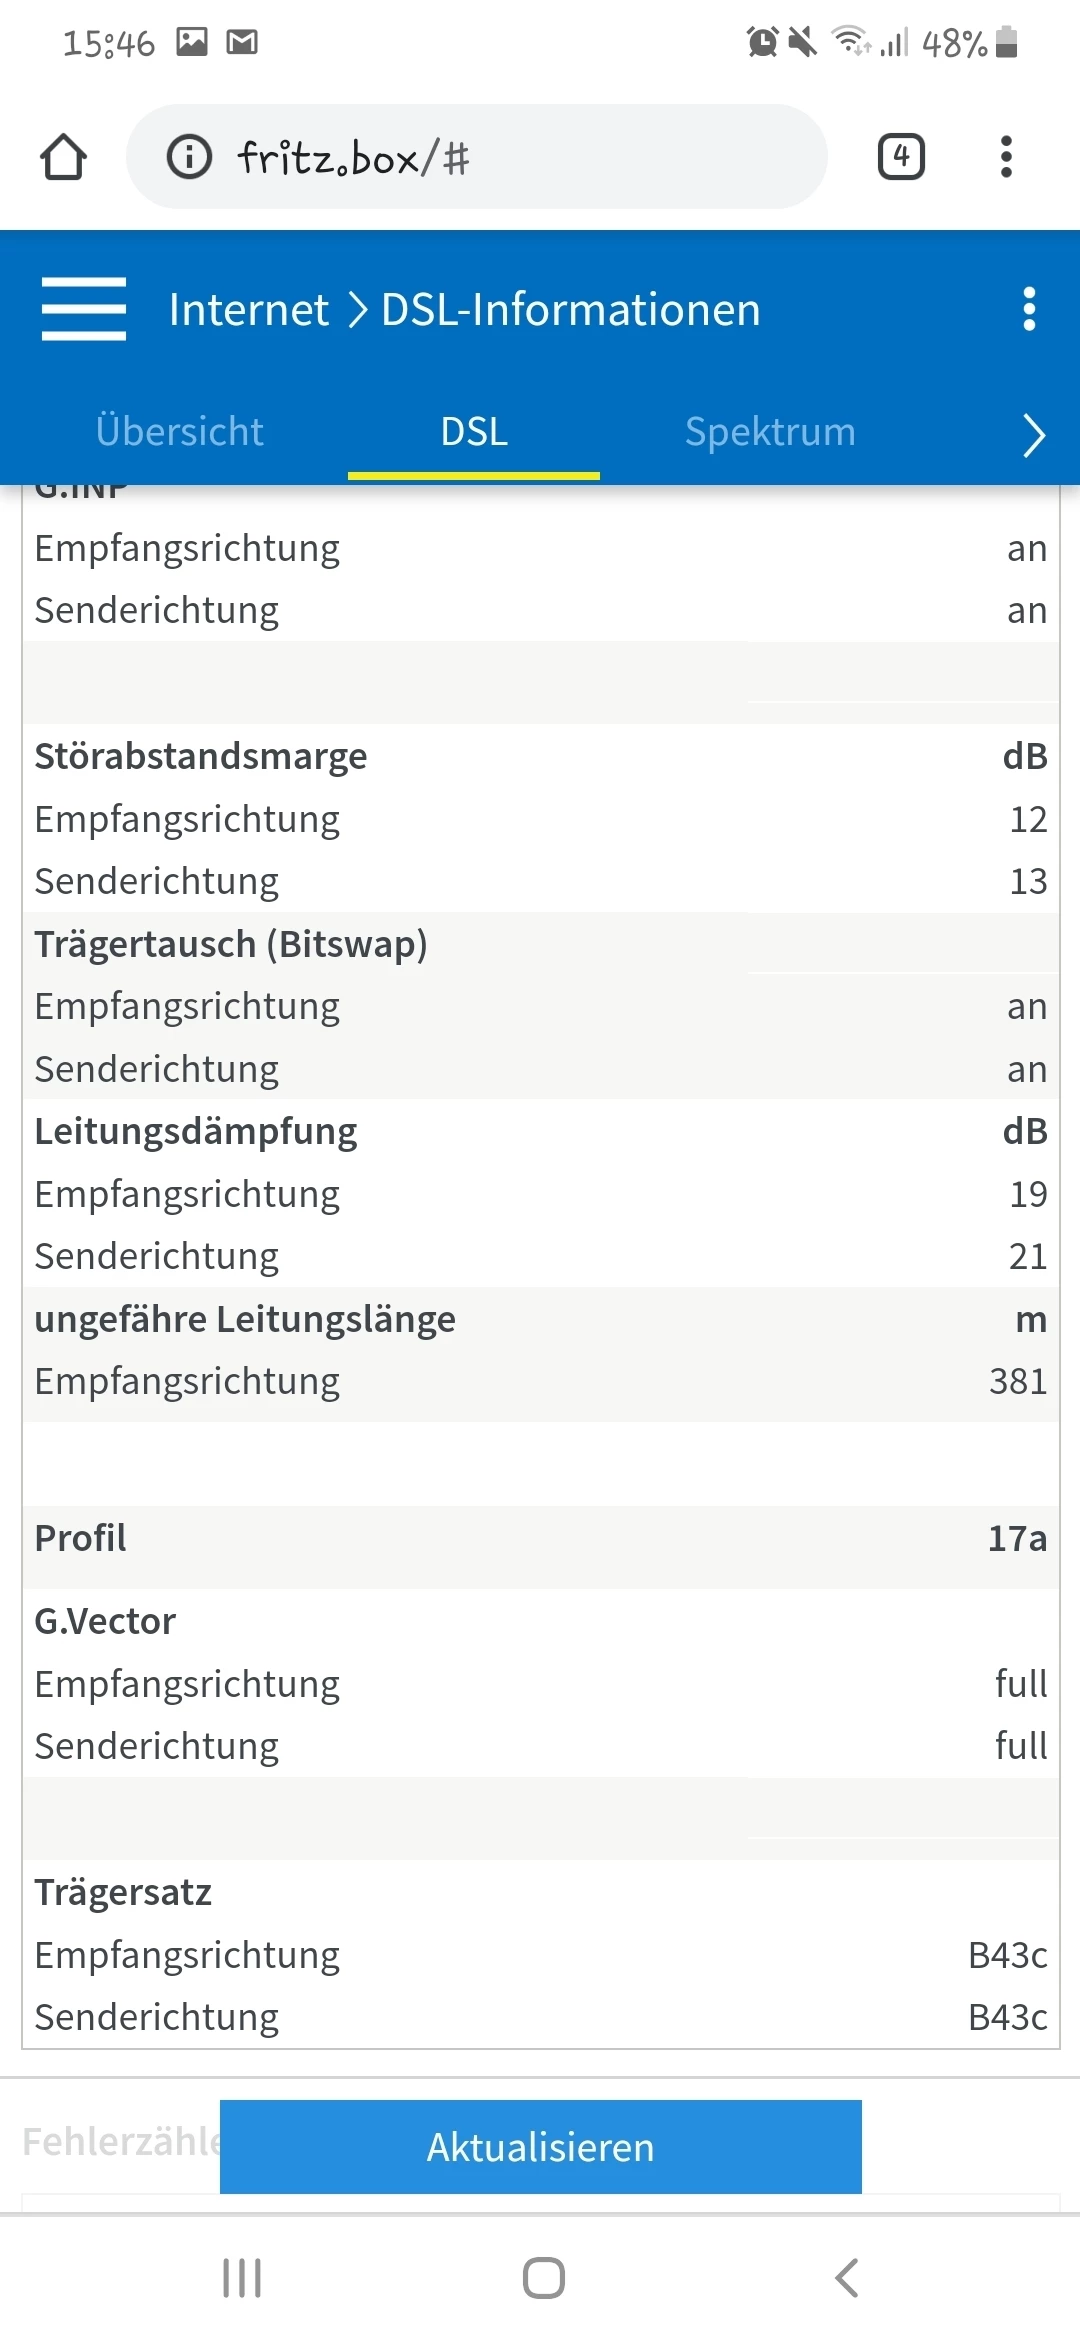Image resolution: width=1080 pixels, height=2340 pixels.
Task: Switch to the Übersicht tab
Action: (x=180, y=432)
